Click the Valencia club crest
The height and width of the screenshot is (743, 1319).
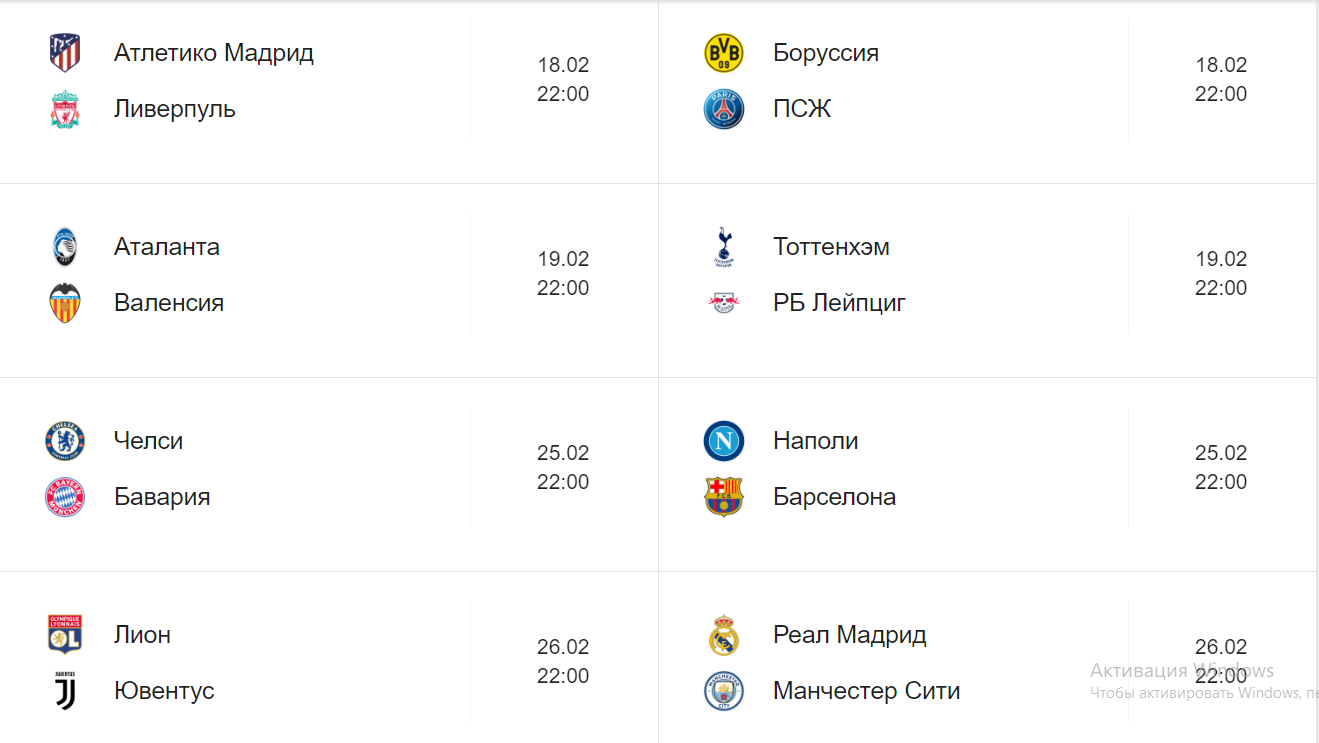(65, 303)
